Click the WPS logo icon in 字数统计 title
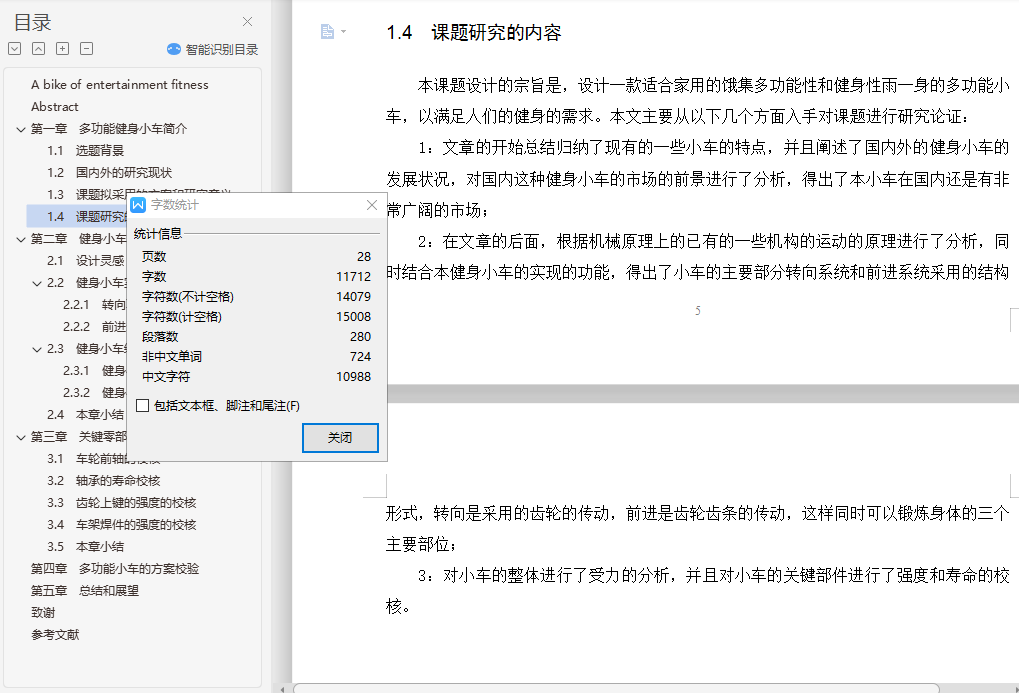1019x693 pixels. (x=138, y=205)
